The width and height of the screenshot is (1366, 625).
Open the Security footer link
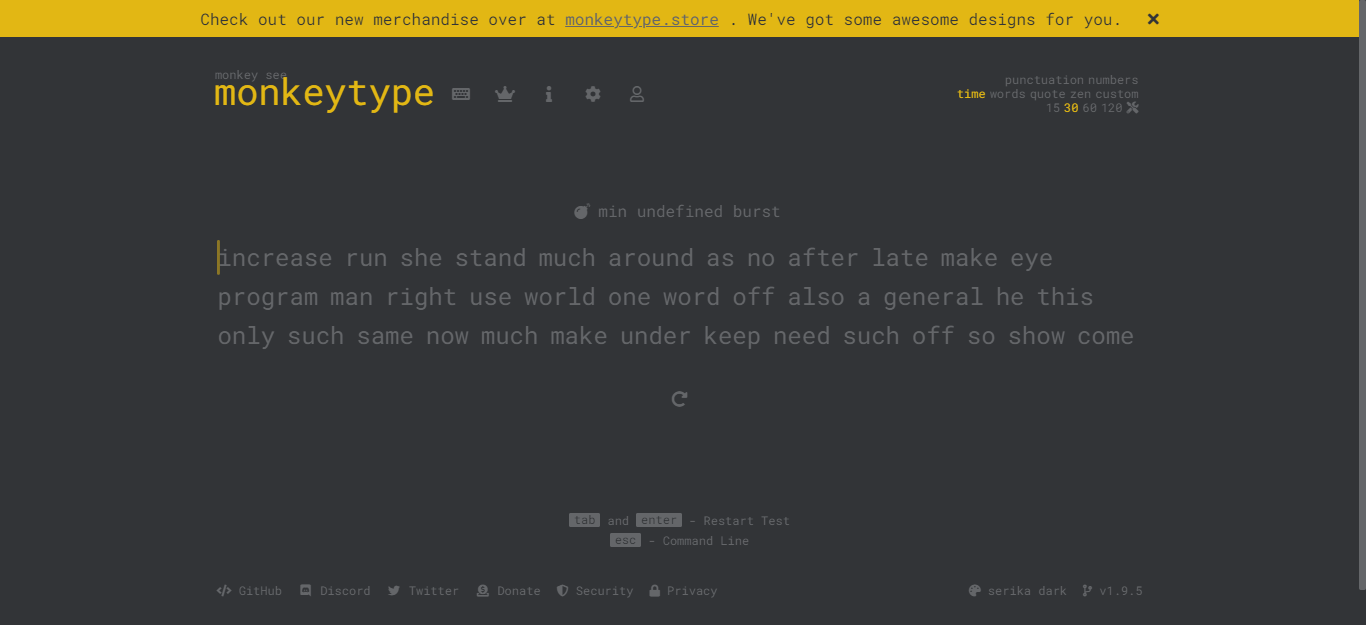click(x=595, y=591)
